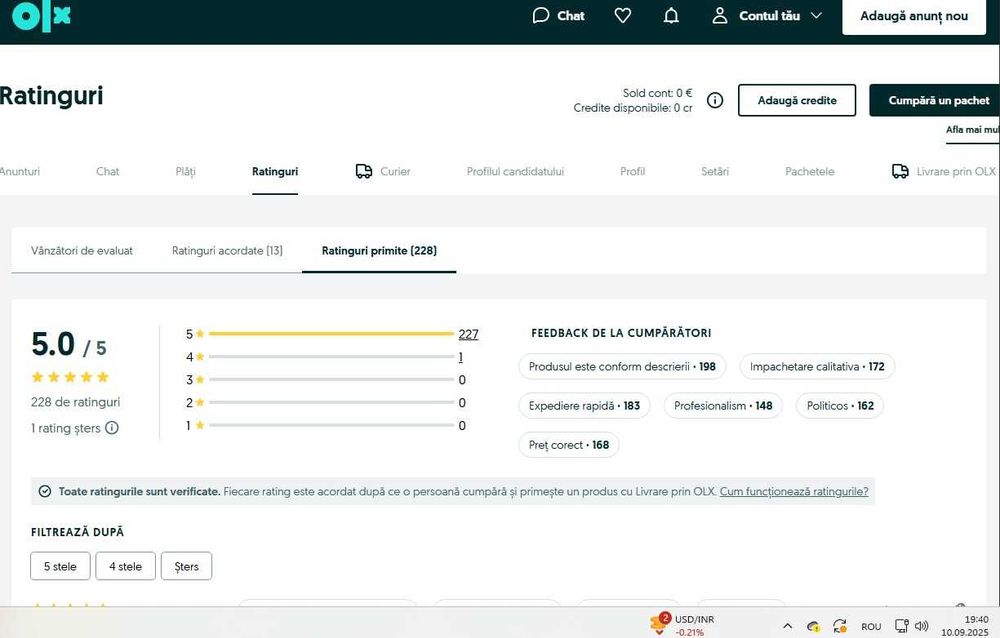Show hidden tray icons chevron
1000x638 pixels.
[788, 626]
